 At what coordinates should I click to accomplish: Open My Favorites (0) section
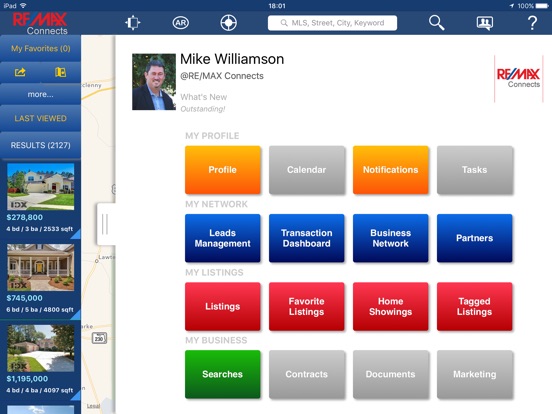[x=40, y=48]
